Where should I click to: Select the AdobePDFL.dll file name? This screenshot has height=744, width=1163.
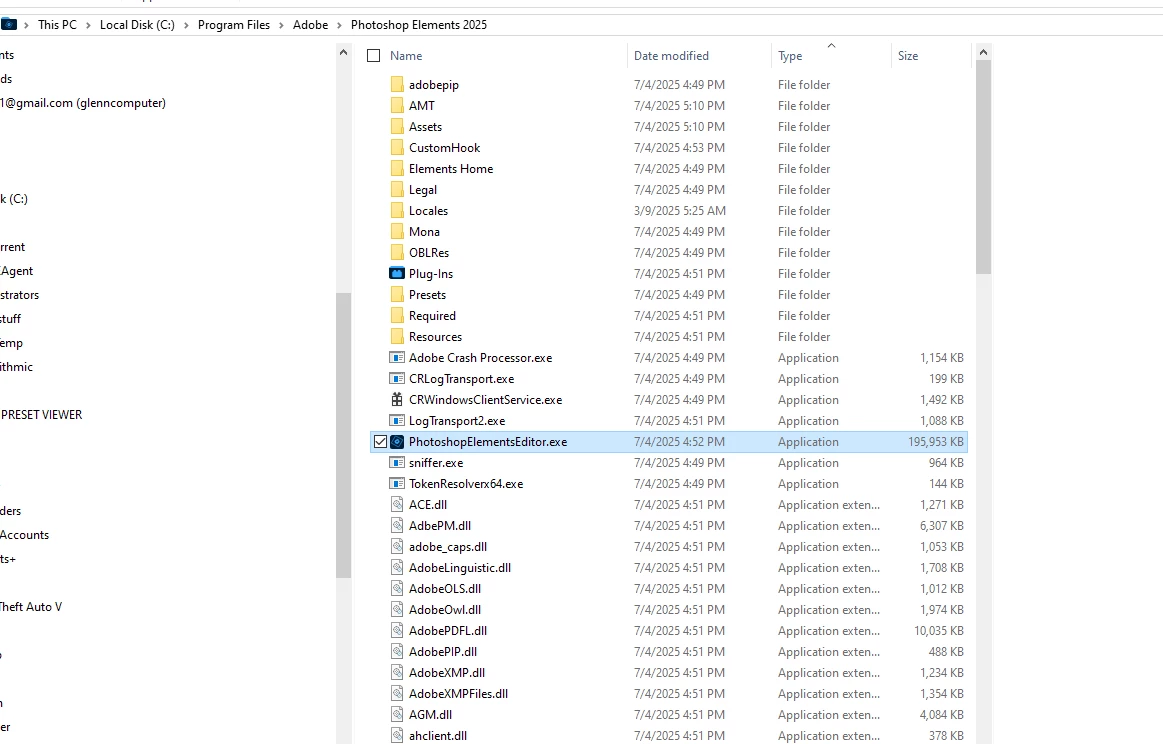click(448, 631)
